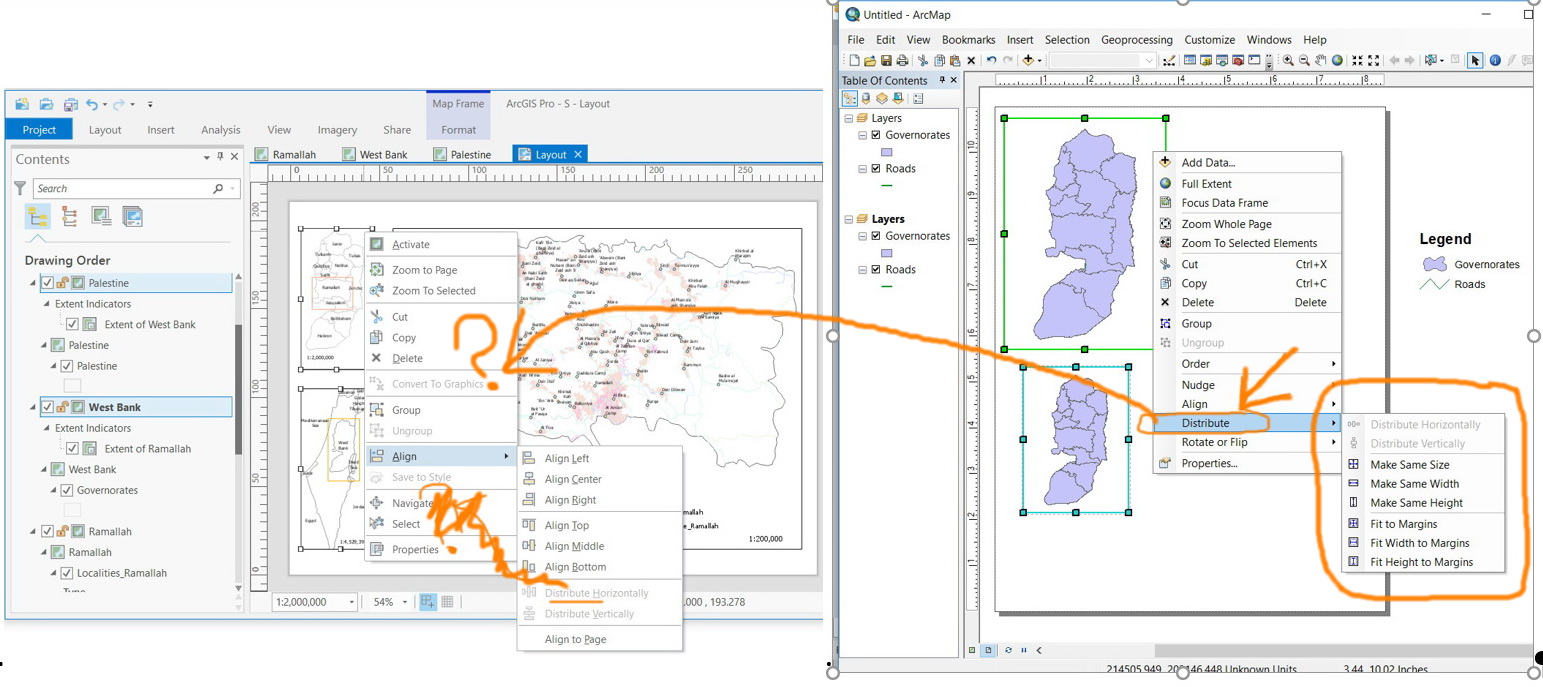Toggle Palestine layer checkbox
Viewport: 1543px width, 687px height.
(67, 366)
